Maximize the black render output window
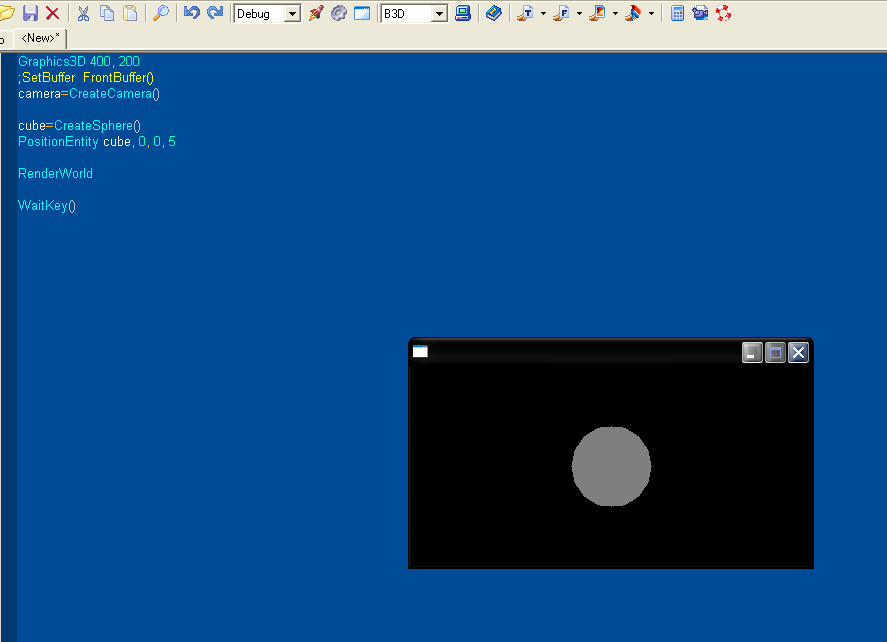Image resolution: width=887 pixels, height=642 pixels. [x=775, y=352]
